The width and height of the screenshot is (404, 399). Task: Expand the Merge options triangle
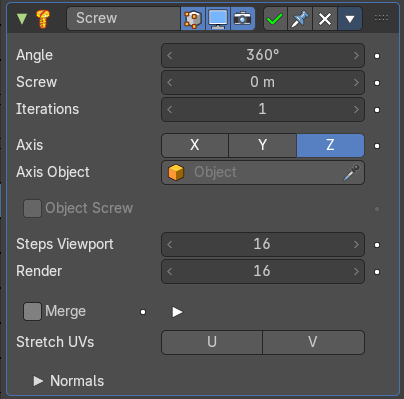click(x=177, y=312)
